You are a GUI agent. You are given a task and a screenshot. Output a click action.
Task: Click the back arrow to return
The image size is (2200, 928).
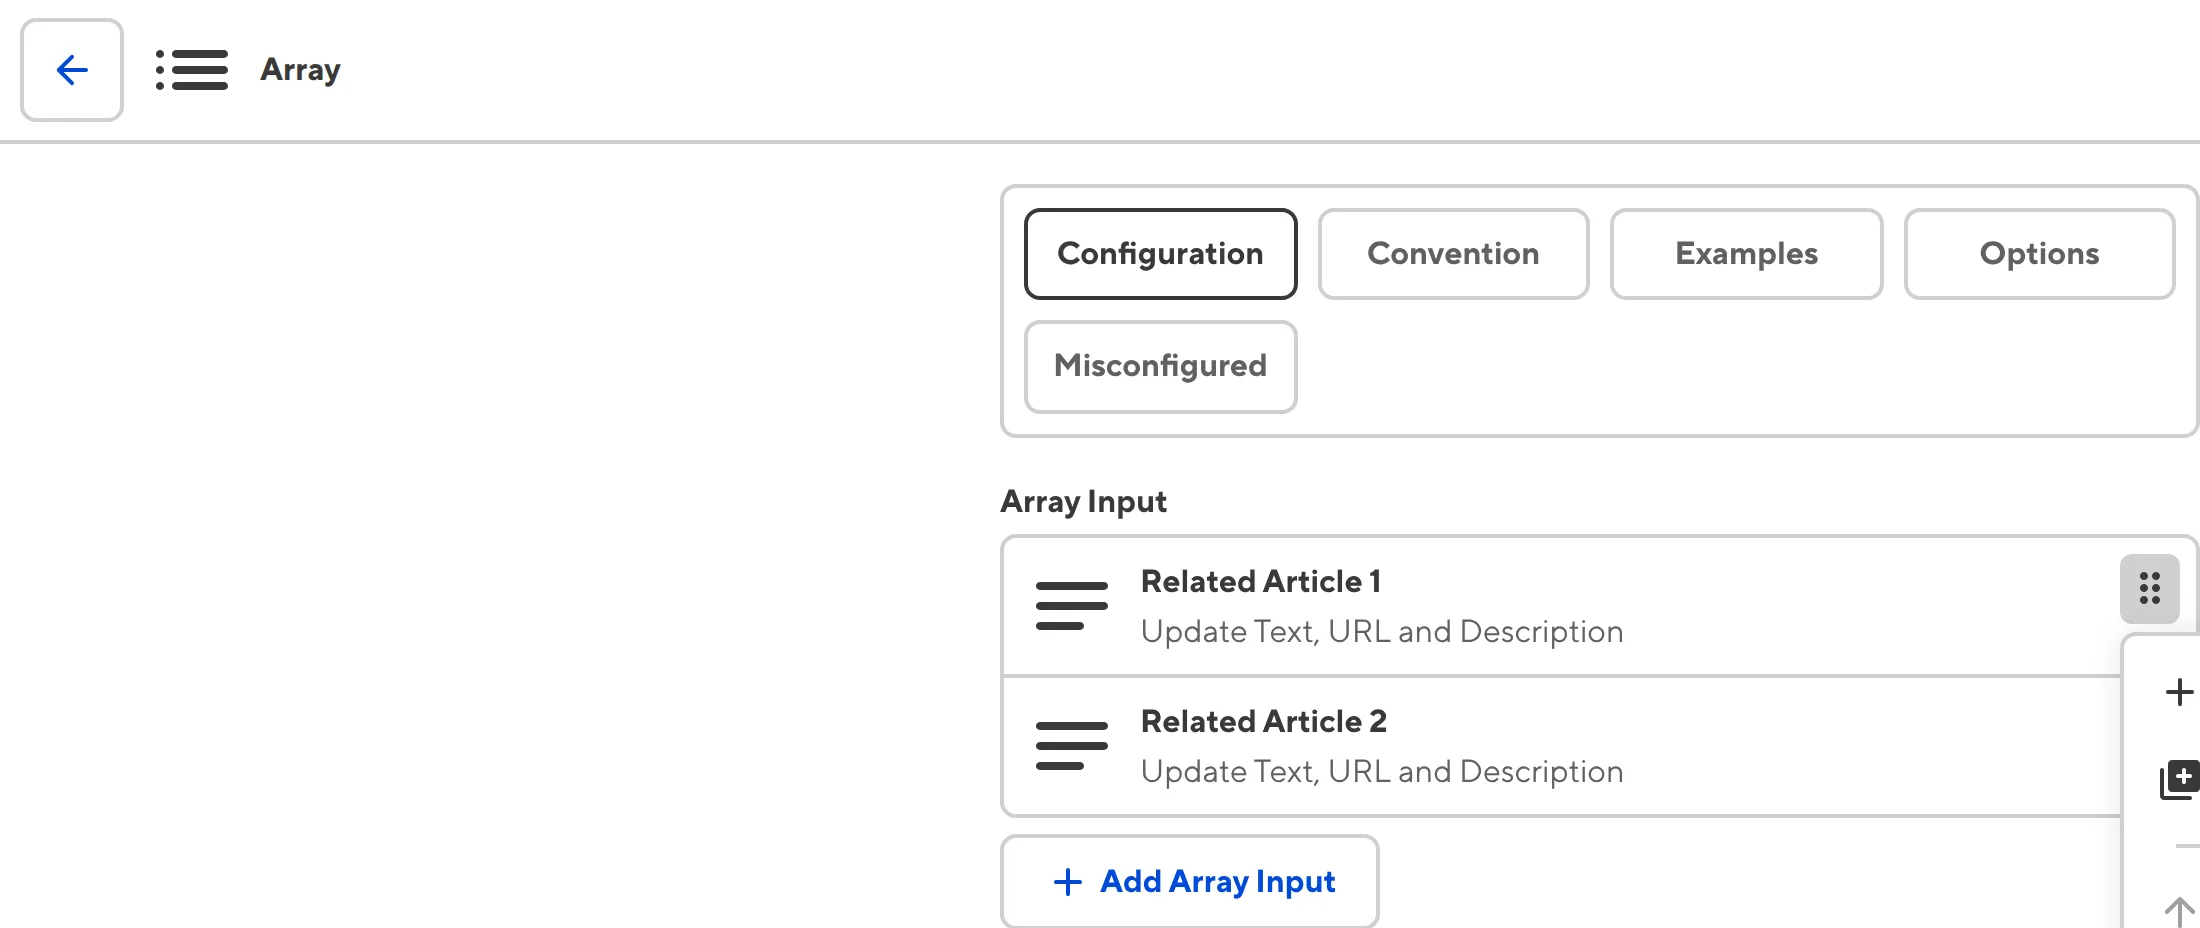pos(70,70)
